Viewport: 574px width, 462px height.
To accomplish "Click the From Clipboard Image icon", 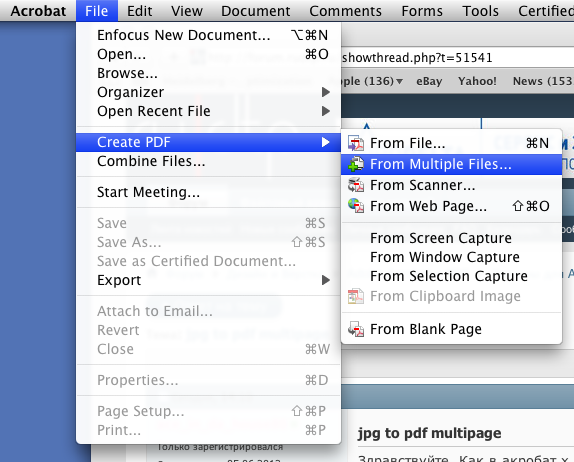I will (x=356, y=296).
